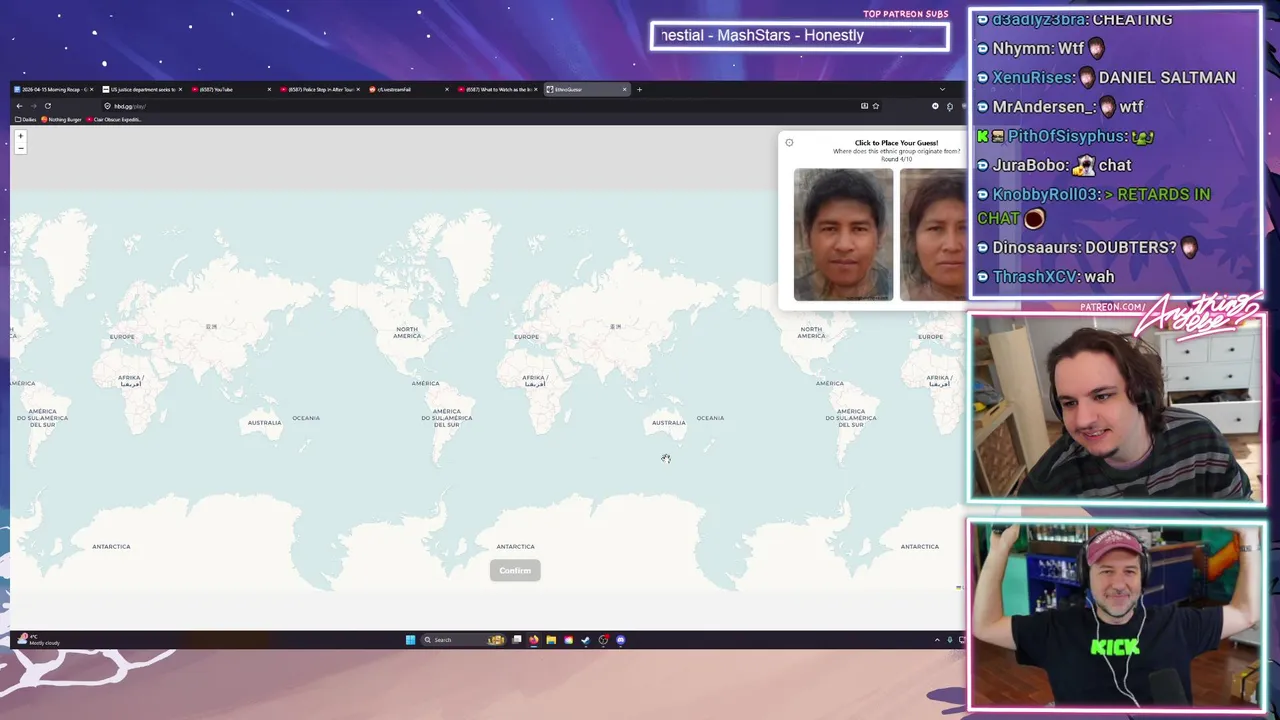Click the male face thumbnail
The width and height of the screenshot is (1280, 720).
click(x=843, y=234)
